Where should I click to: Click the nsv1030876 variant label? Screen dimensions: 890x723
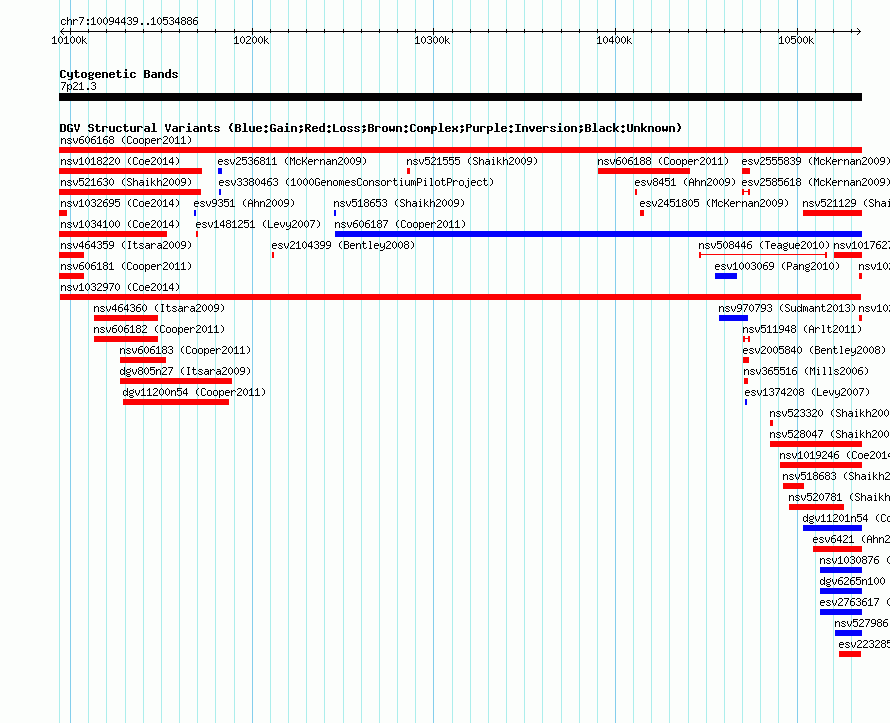[854, 560]
